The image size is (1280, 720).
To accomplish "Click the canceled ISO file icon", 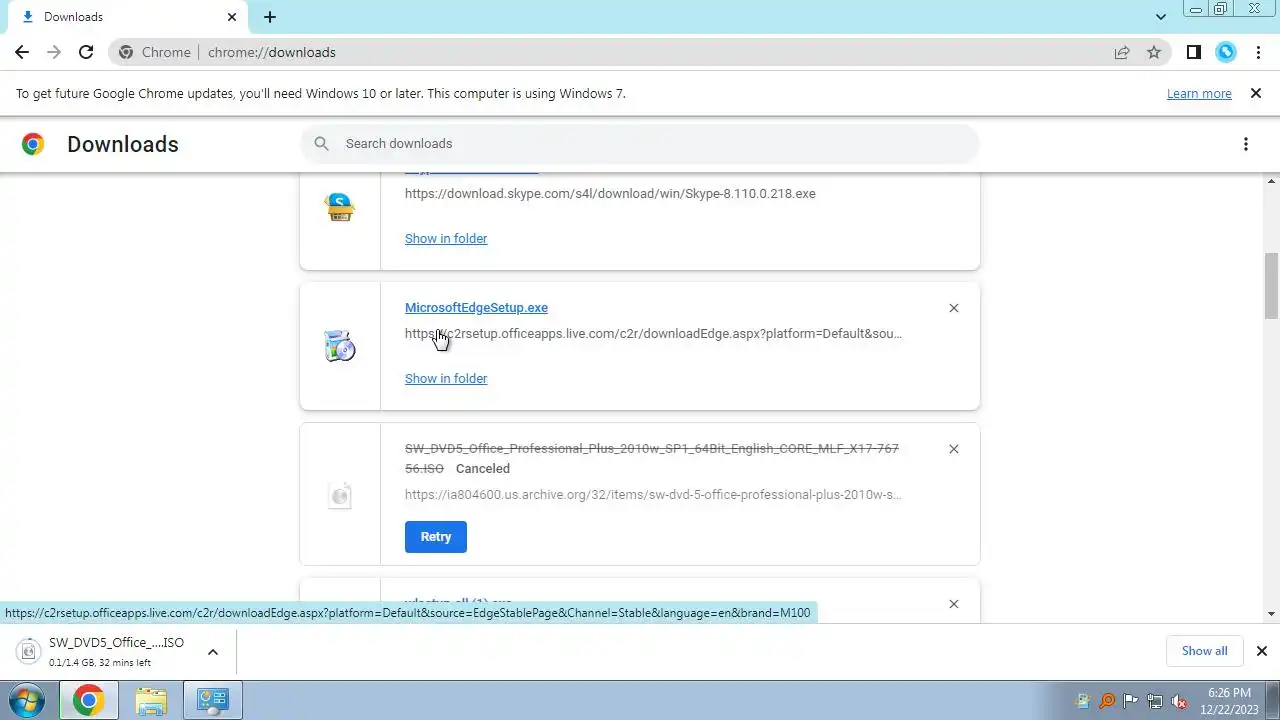I will 340,495.
